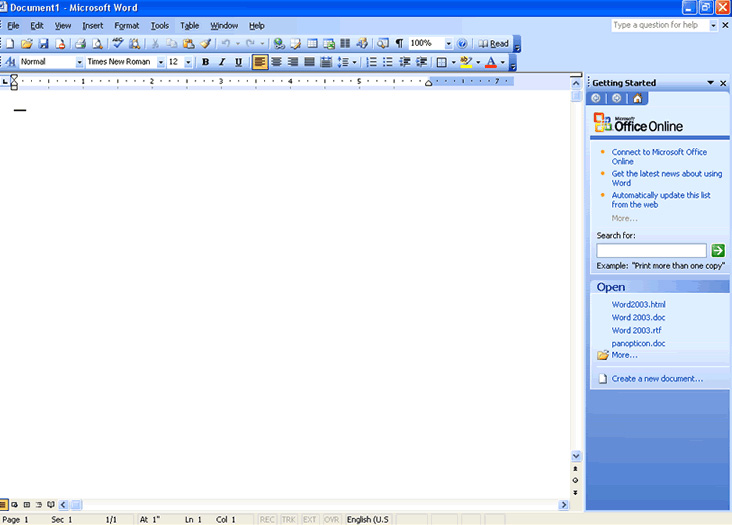Click the Numbering list icon

(372, 62)
